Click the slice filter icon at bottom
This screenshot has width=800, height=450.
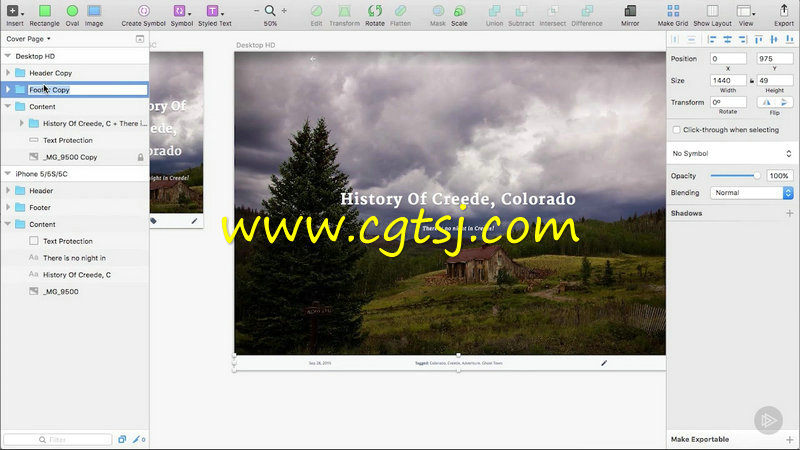(x=138, y=439)
